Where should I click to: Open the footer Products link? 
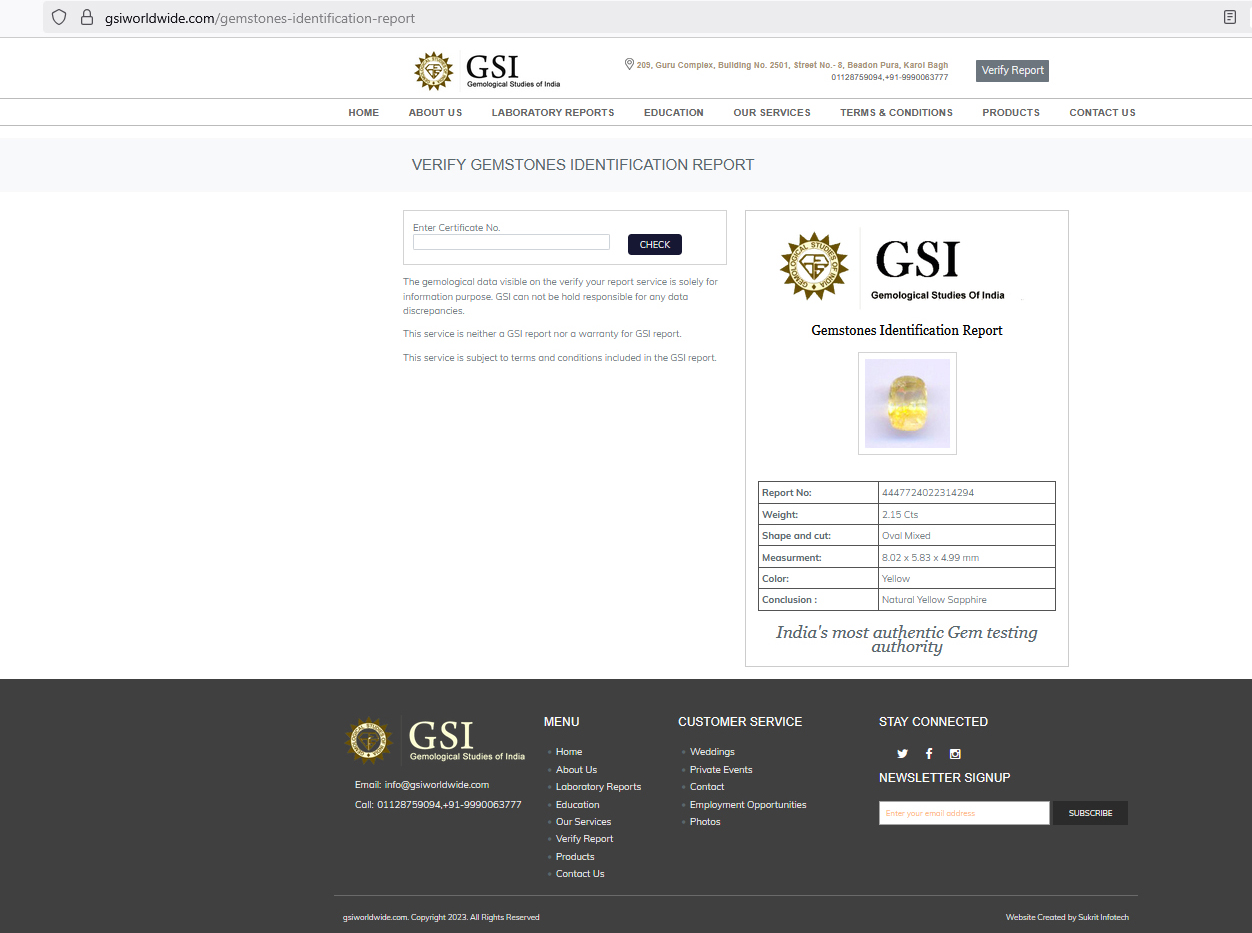(x=575, y=857)
